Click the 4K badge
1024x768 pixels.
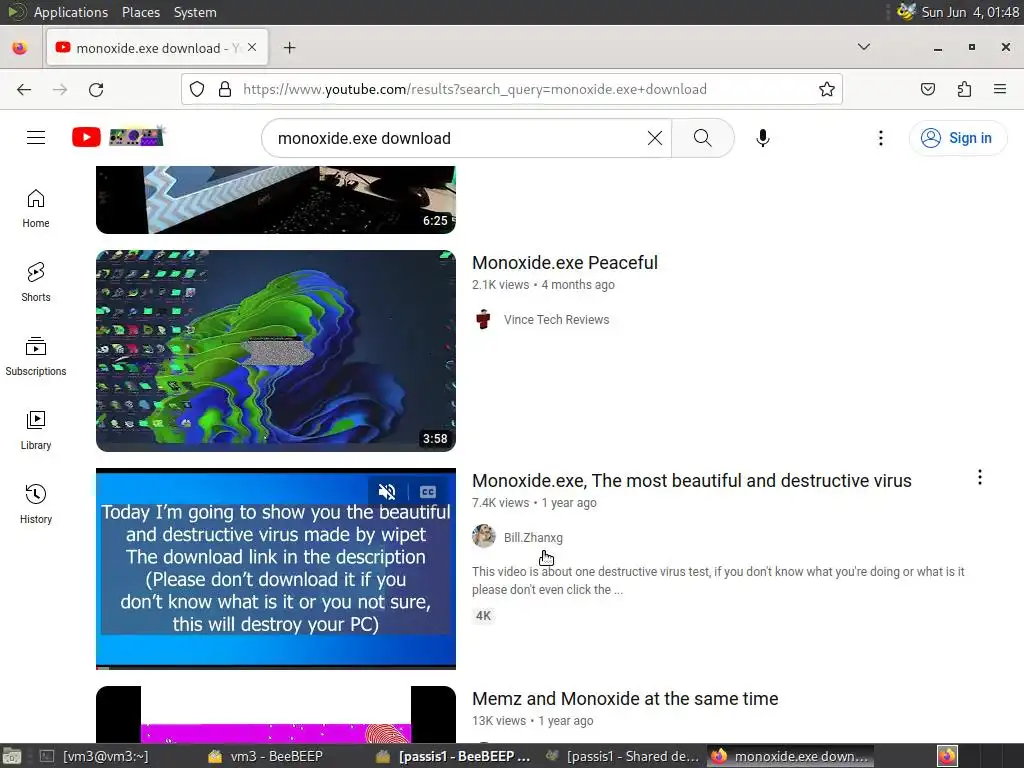(x=483, y=615)
